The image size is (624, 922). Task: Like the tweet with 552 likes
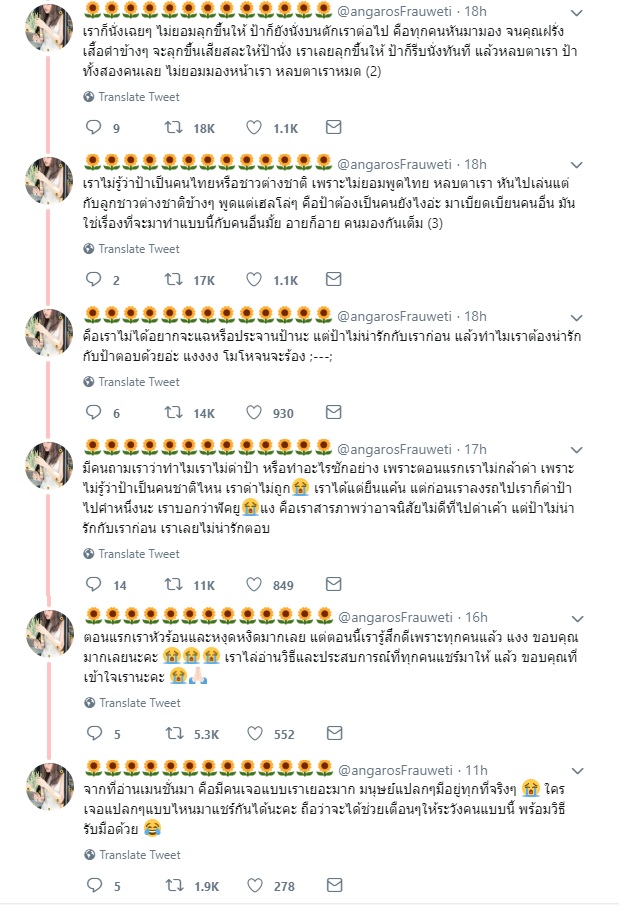click(255, 733)
